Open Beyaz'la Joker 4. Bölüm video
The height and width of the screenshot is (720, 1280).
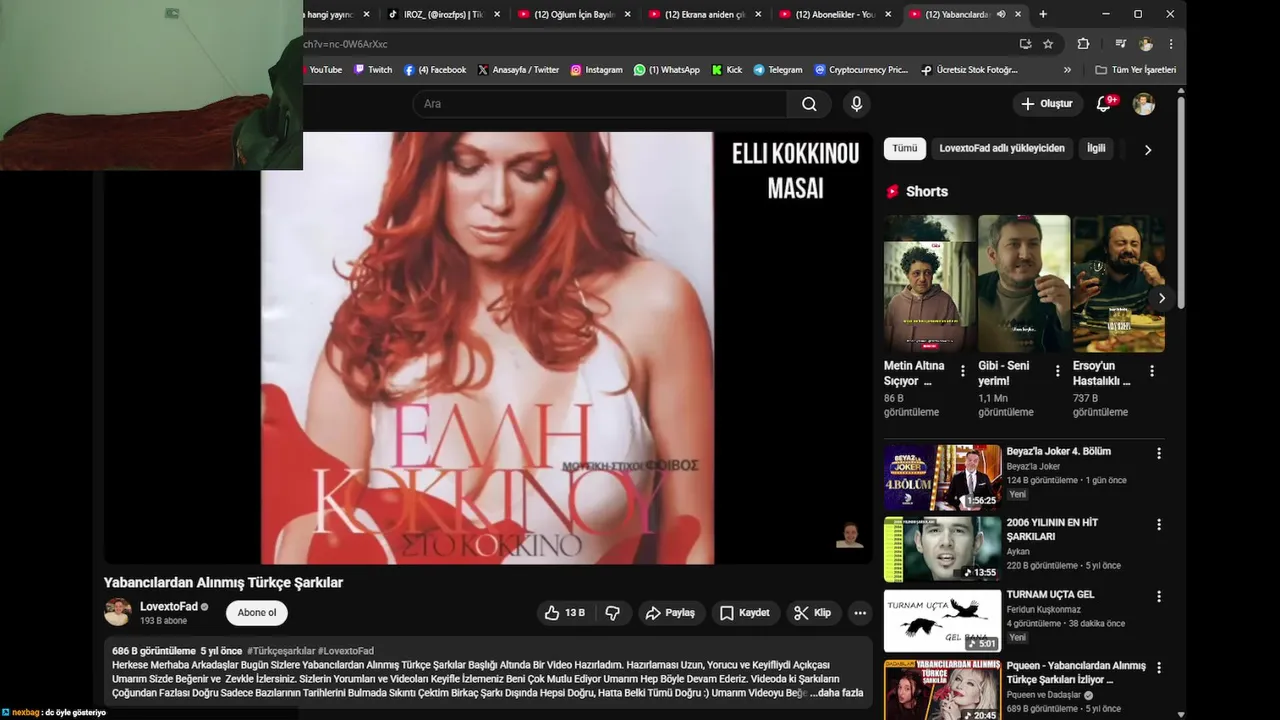click(942, 478)
